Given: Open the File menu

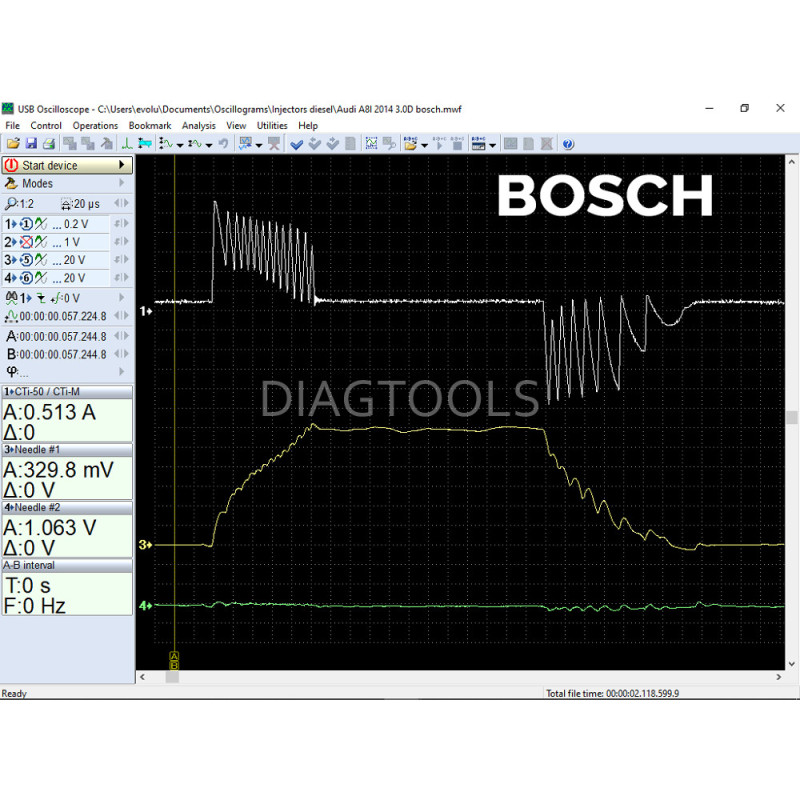Looking at the screenshot, I should pyautogui.click(x=12, y=126).
